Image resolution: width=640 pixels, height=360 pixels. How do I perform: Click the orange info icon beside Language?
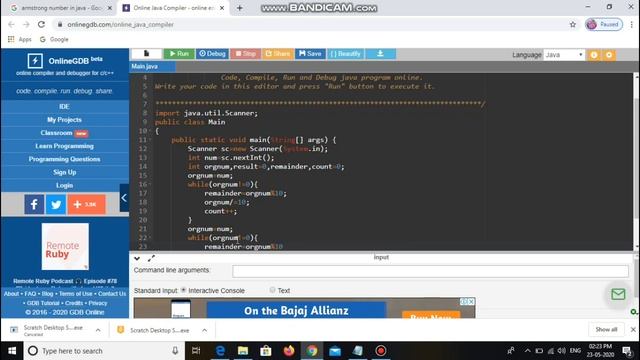tap(594, 55)
